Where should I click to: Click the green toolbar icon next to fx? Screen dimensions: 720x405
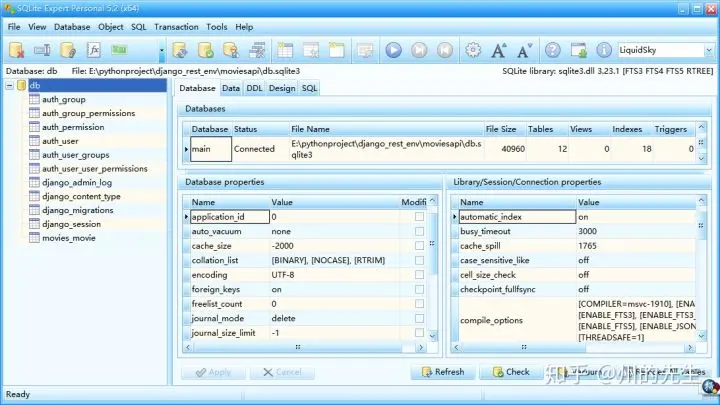coord(119,50)
